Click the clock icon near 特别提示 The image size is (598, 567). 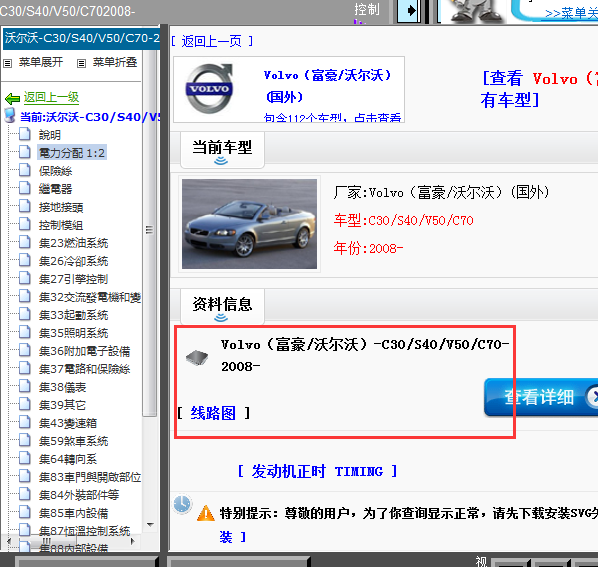pos(182,504)
